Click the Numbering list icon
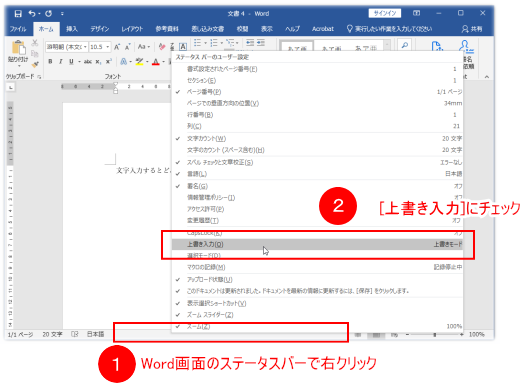This screenshot has height=383, width=523. [x=214, y=43]
